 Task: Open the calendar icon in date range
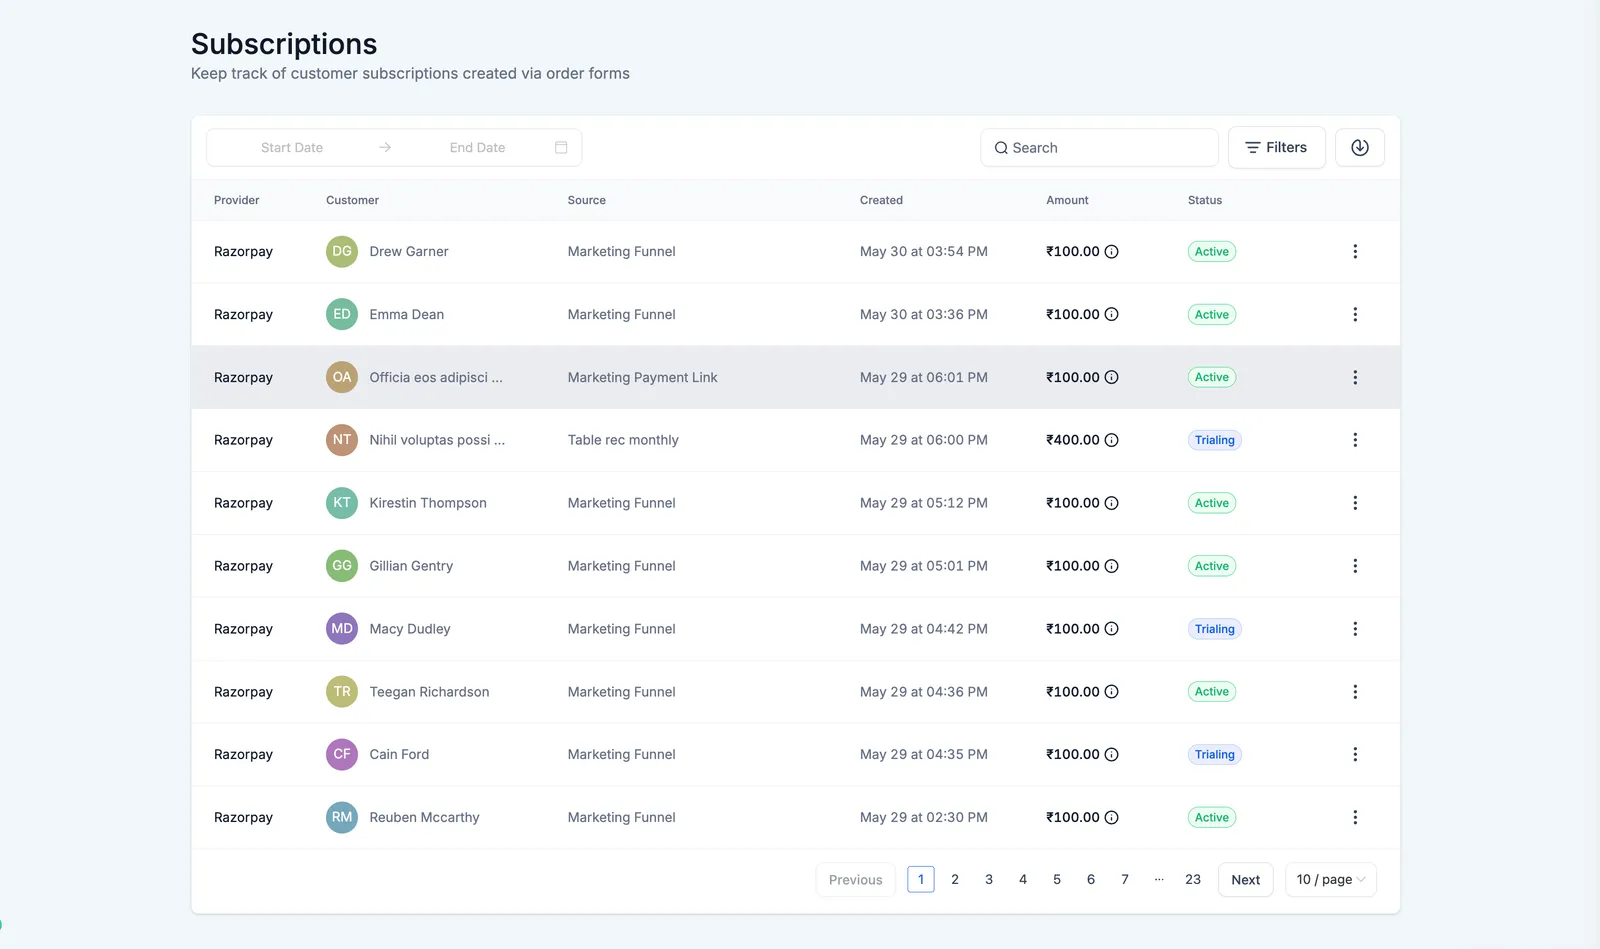click(x=561, y=147)
